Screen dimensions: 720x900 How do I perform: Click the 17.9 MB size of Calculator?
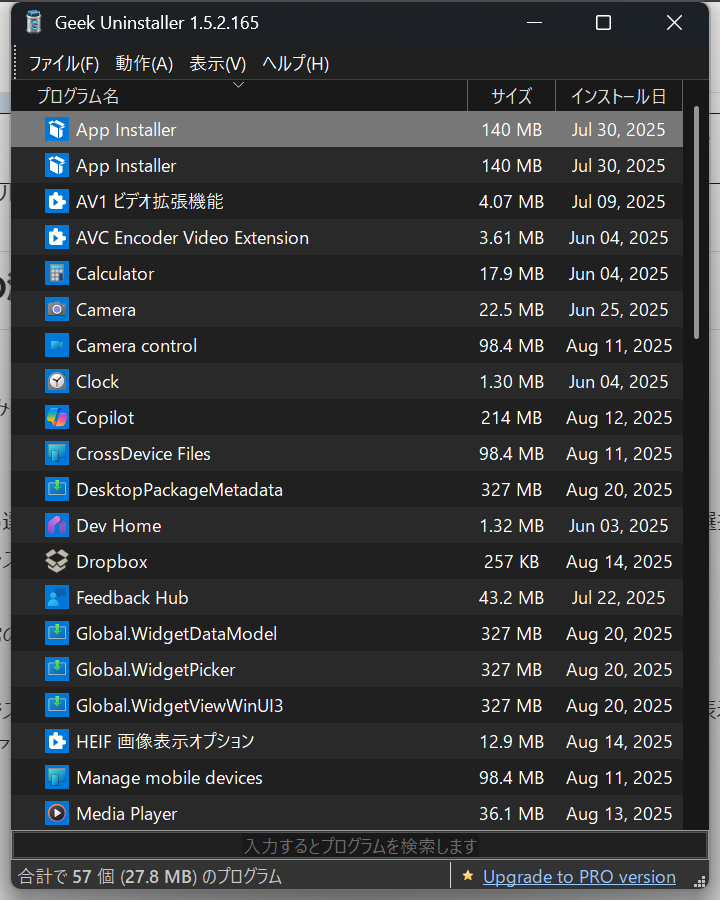512,274
